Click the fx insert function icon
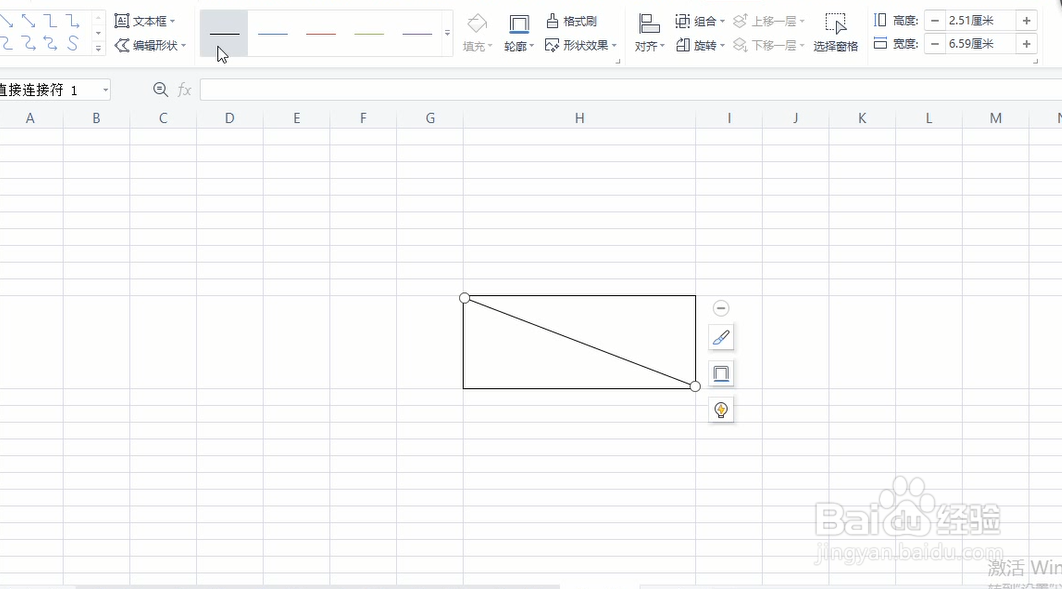The width and height of the screenshot is (1062, 589). [184, 89]
